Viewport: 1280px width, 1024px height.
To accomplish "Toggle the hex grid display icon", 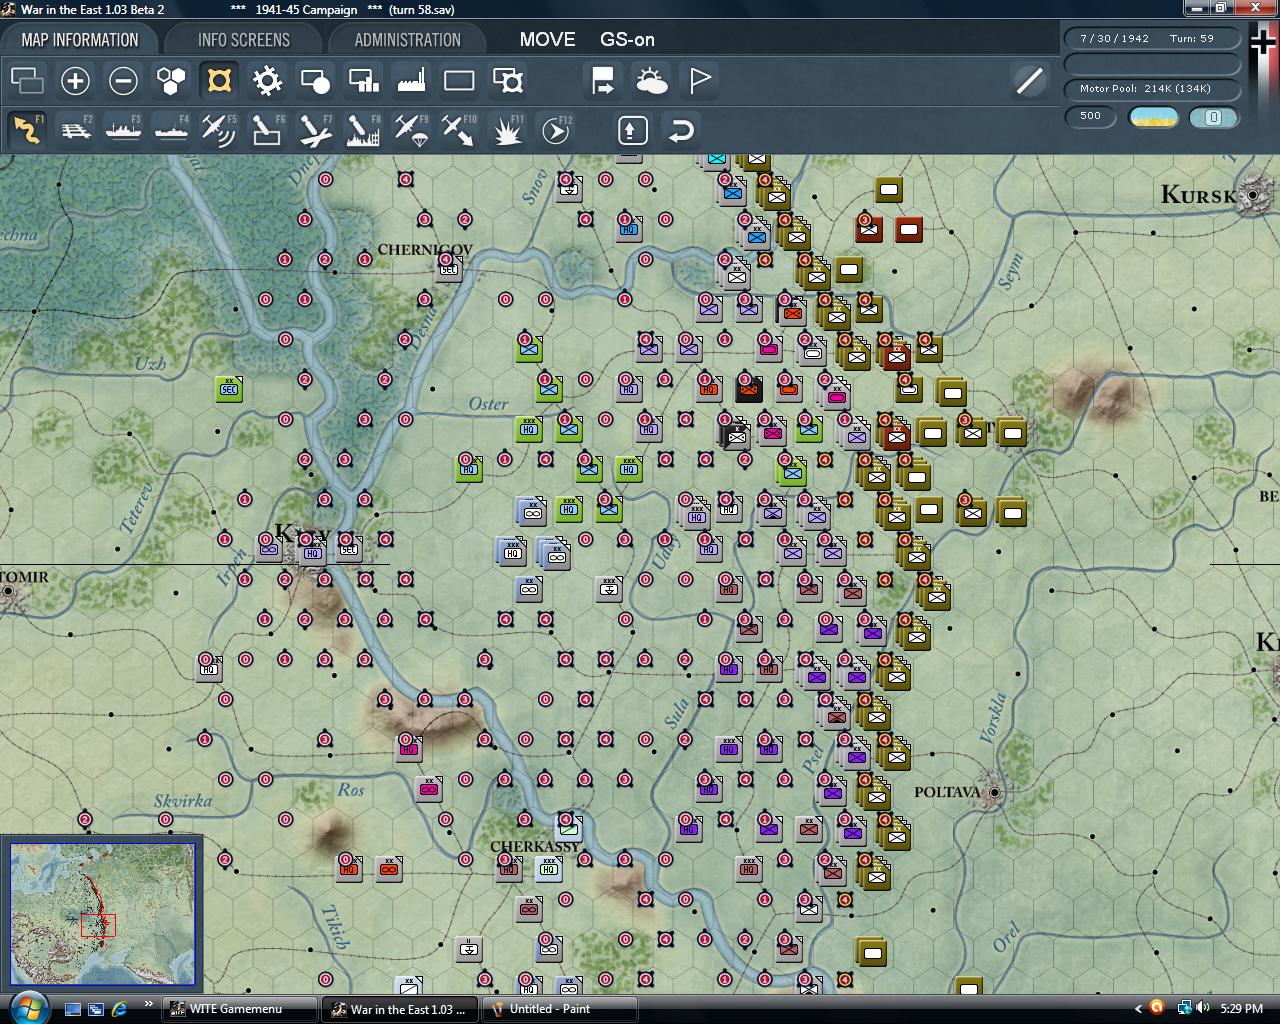I will (171, 81).
